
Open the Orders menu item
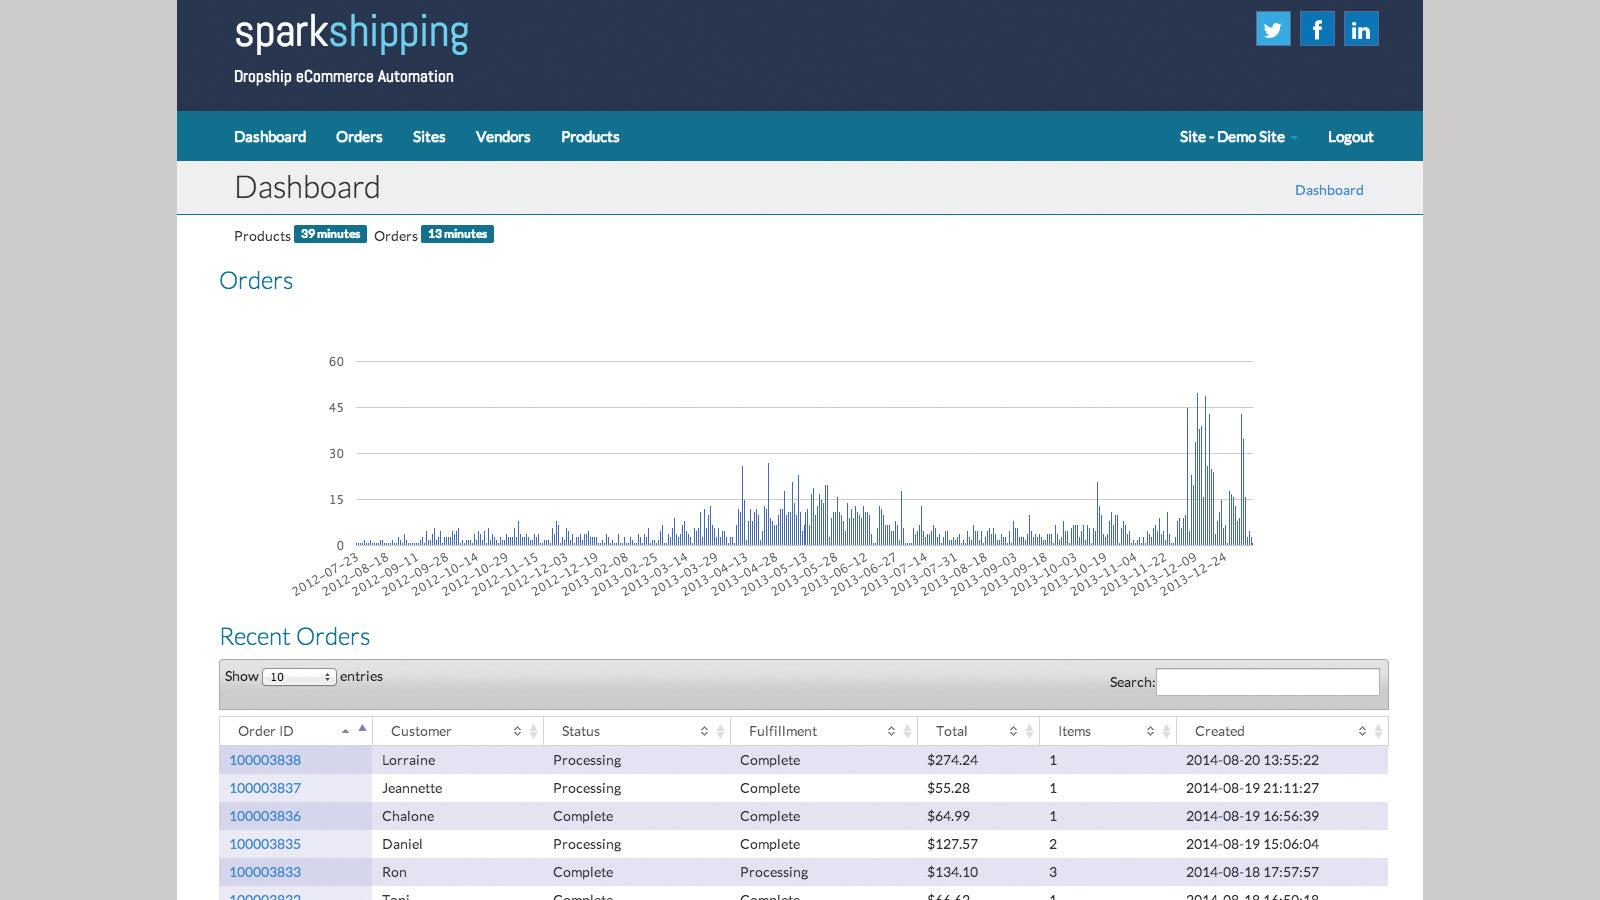pos(359,137)
